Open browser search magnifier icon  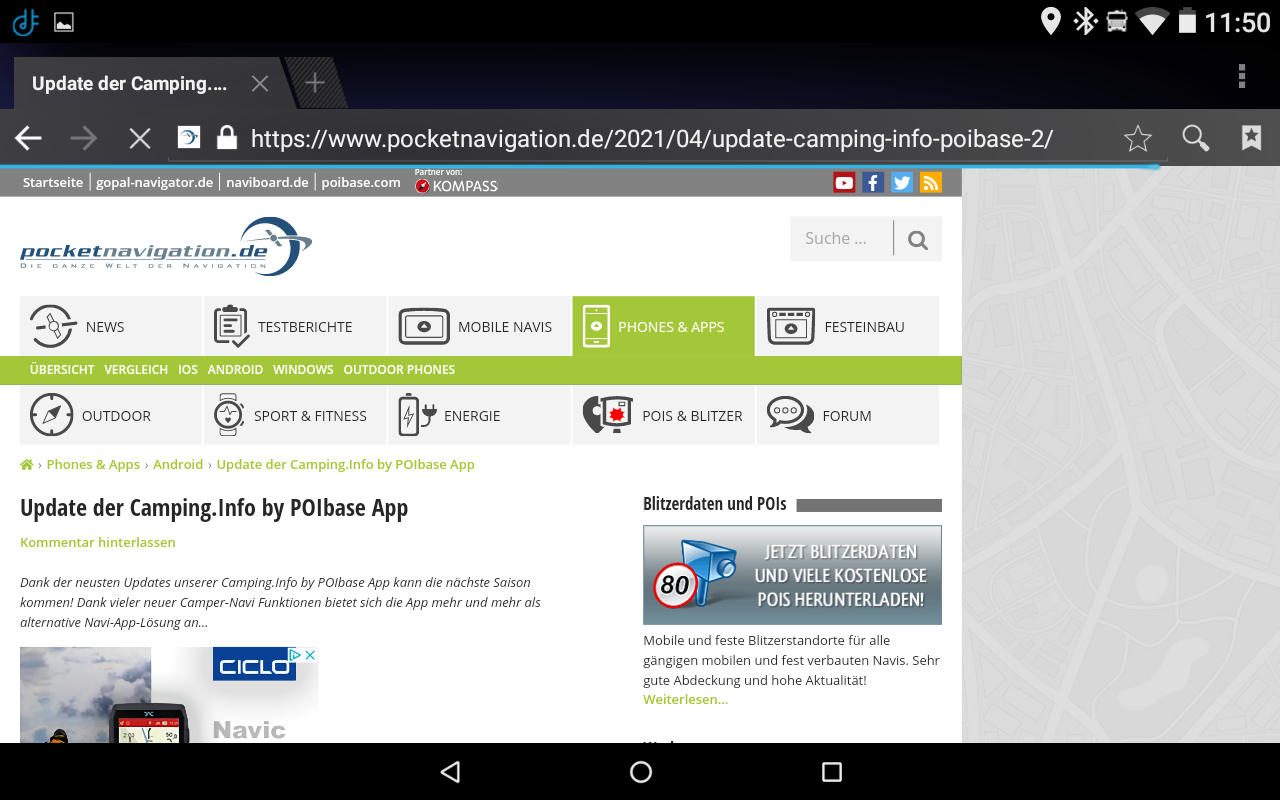(x=1196, y=138)
